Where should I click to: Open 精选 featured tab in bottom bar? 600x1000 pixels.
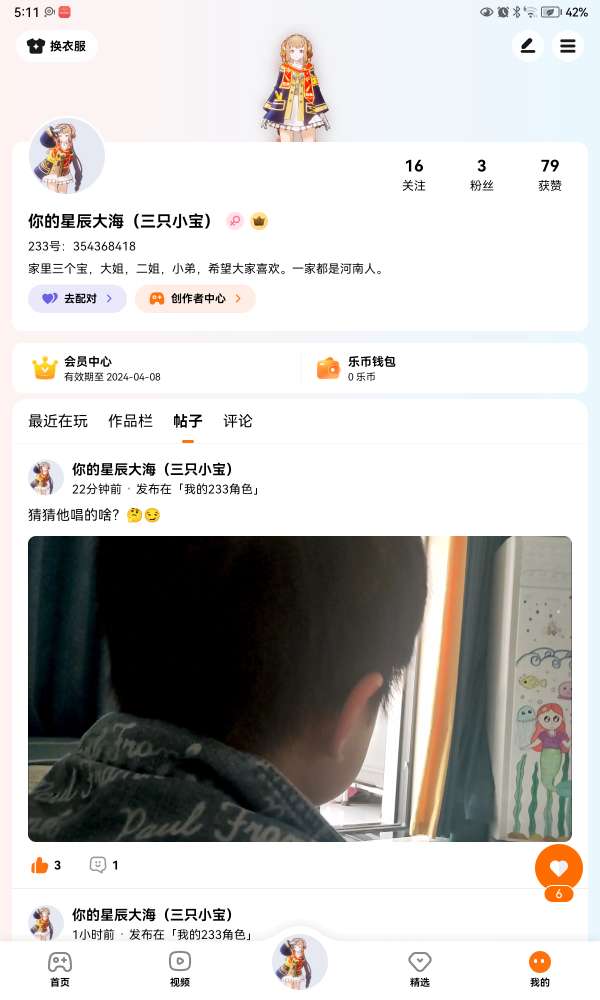point(420,970)
